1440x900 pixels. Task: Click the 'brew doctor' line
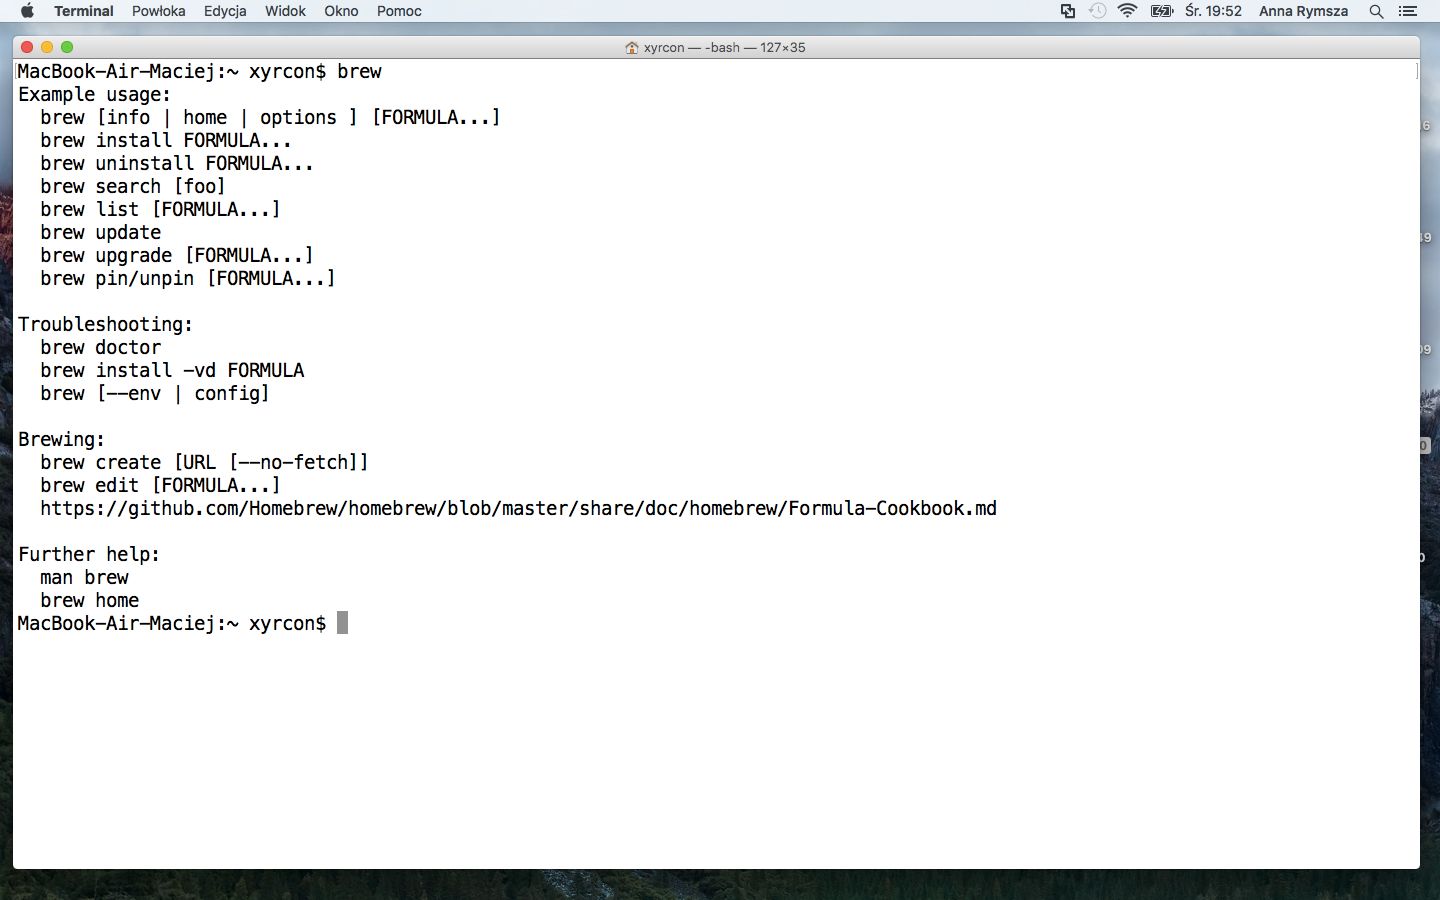pos(100,347)
